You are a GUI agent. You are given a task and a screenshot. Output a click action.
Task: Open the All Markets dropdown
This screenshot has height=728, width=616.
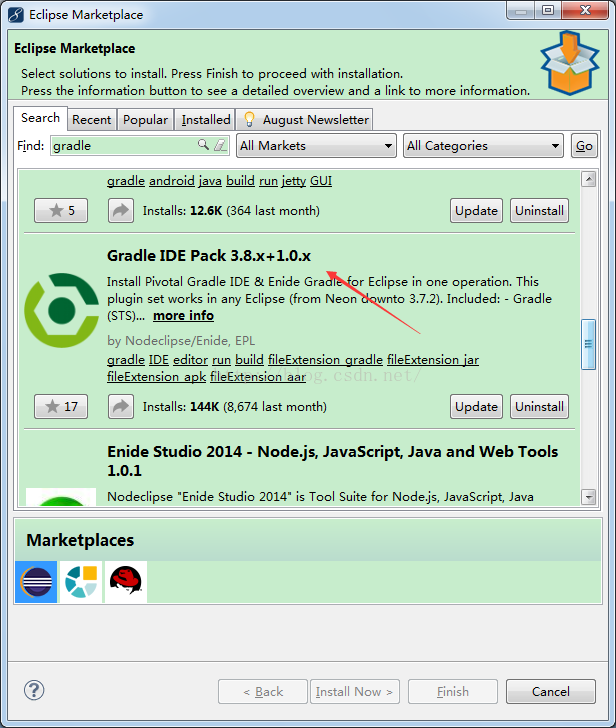[316, 146]
